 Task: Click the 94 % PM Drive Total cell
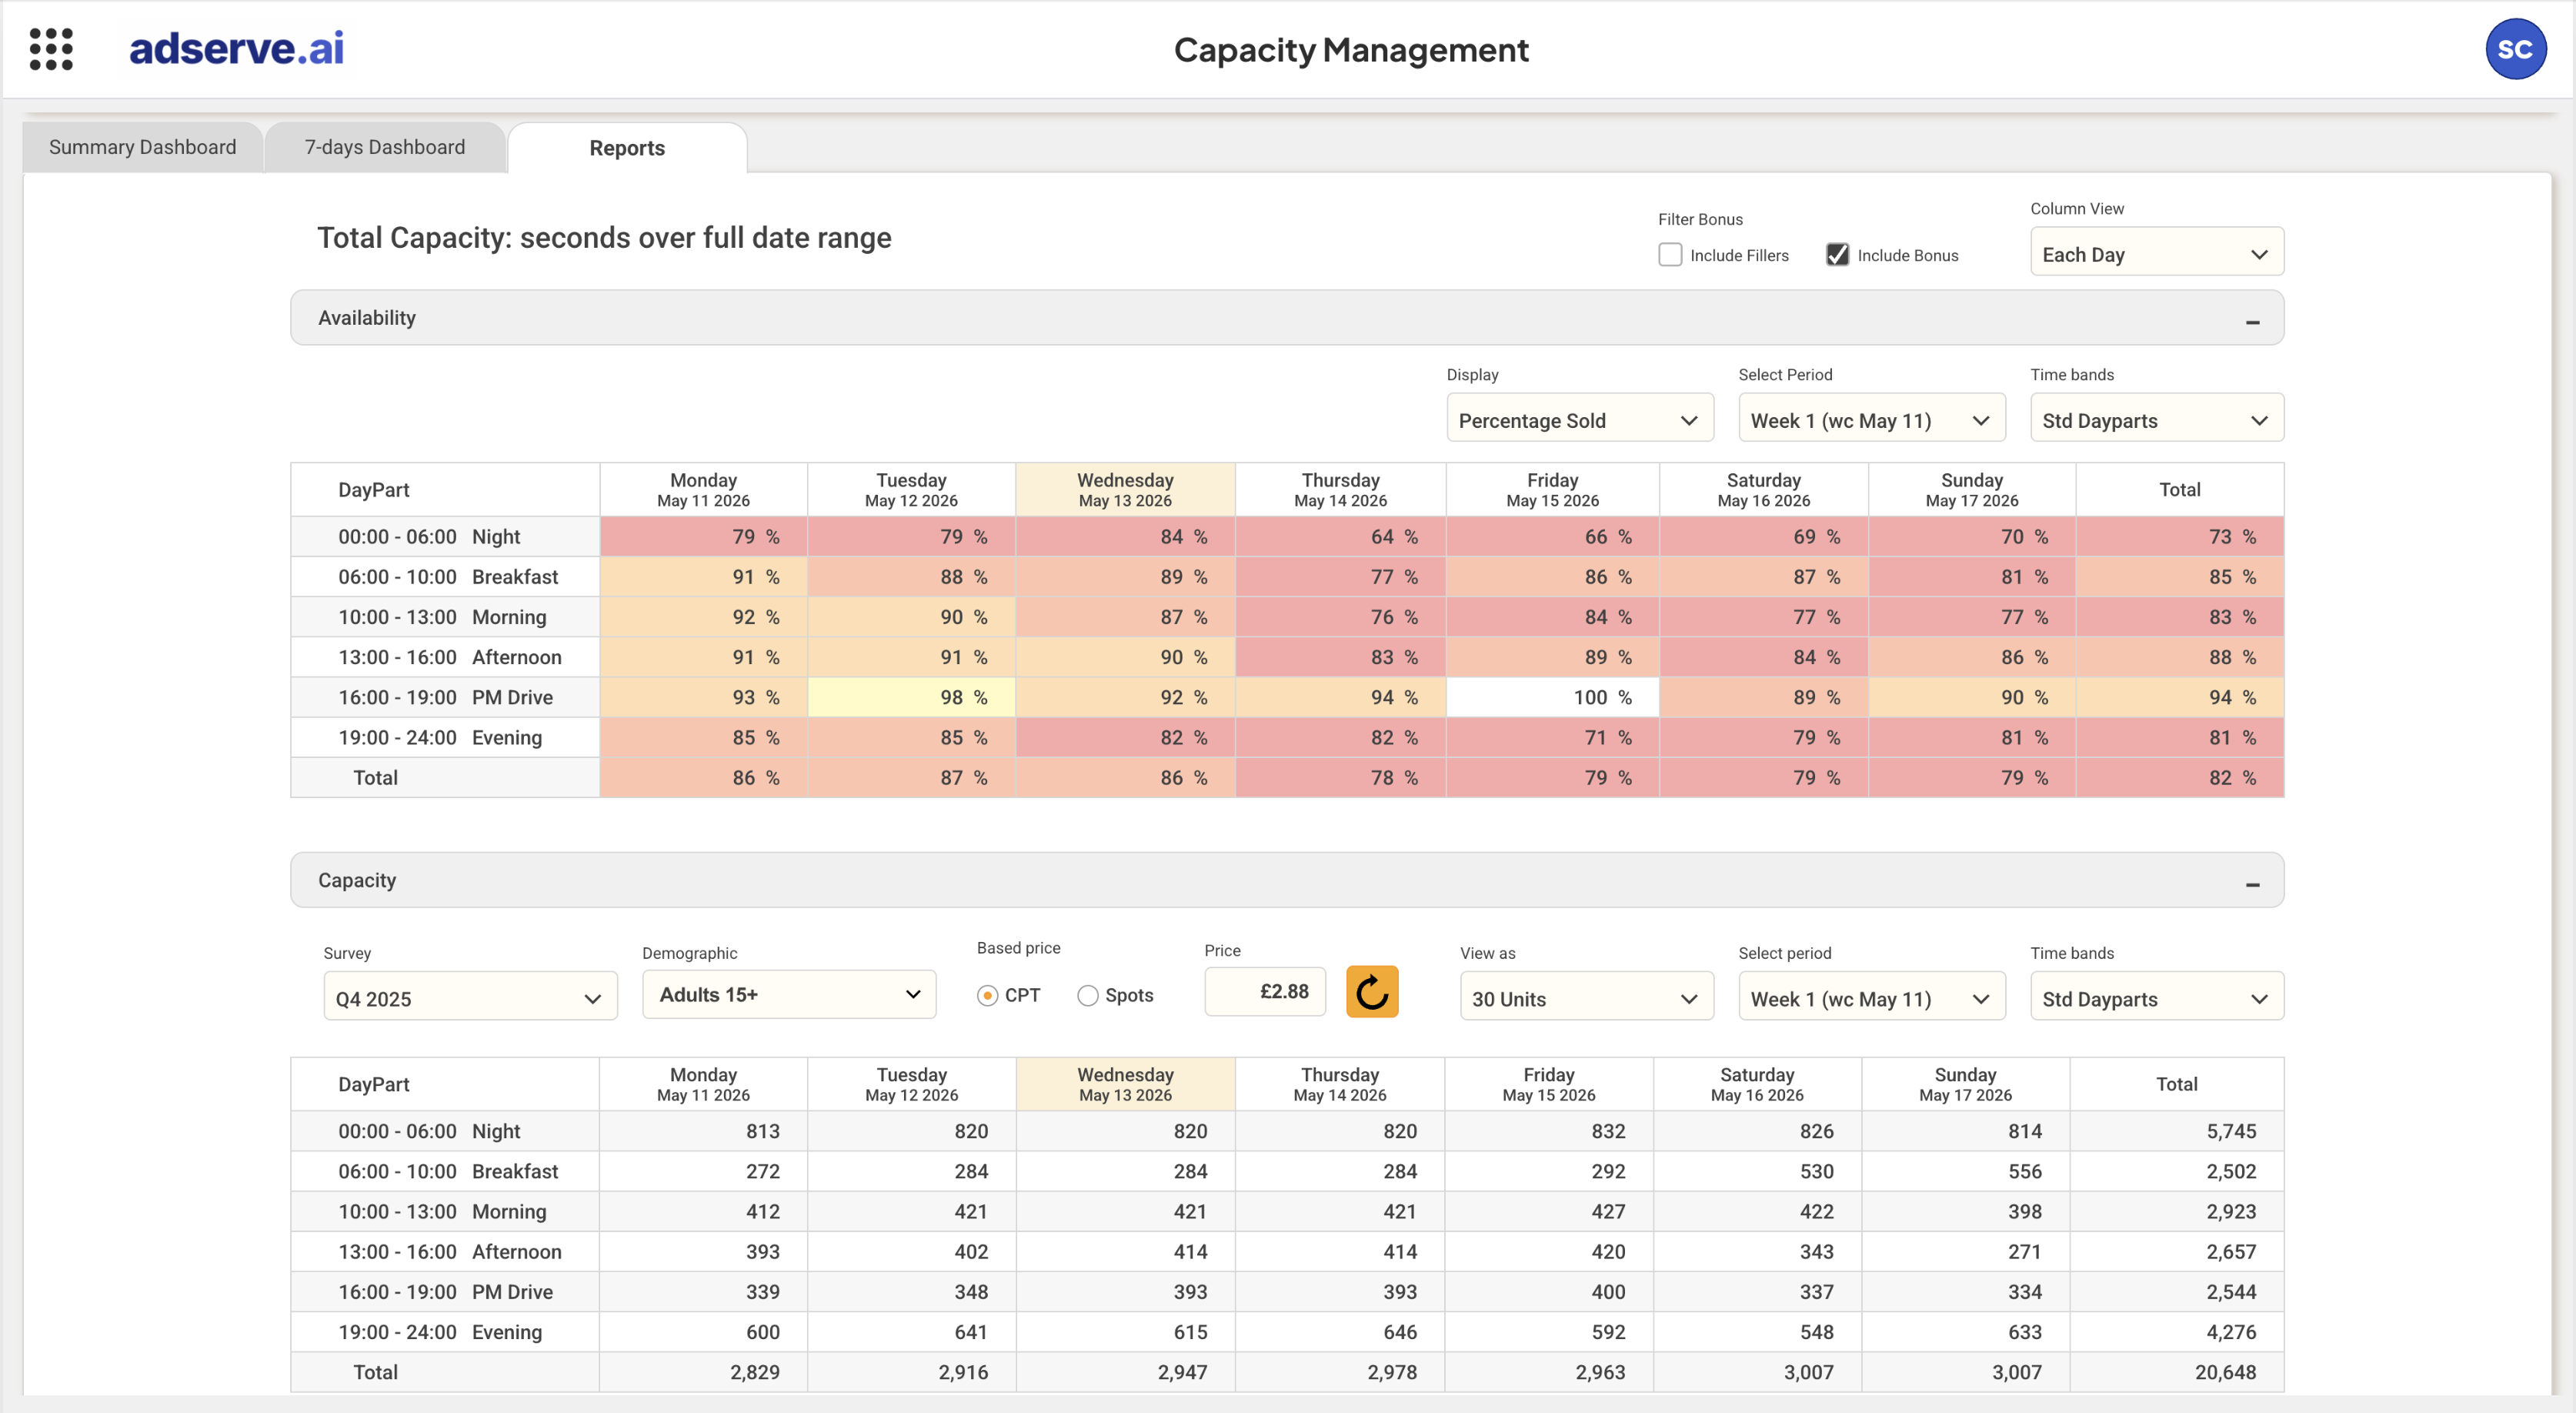point(2180,697)
